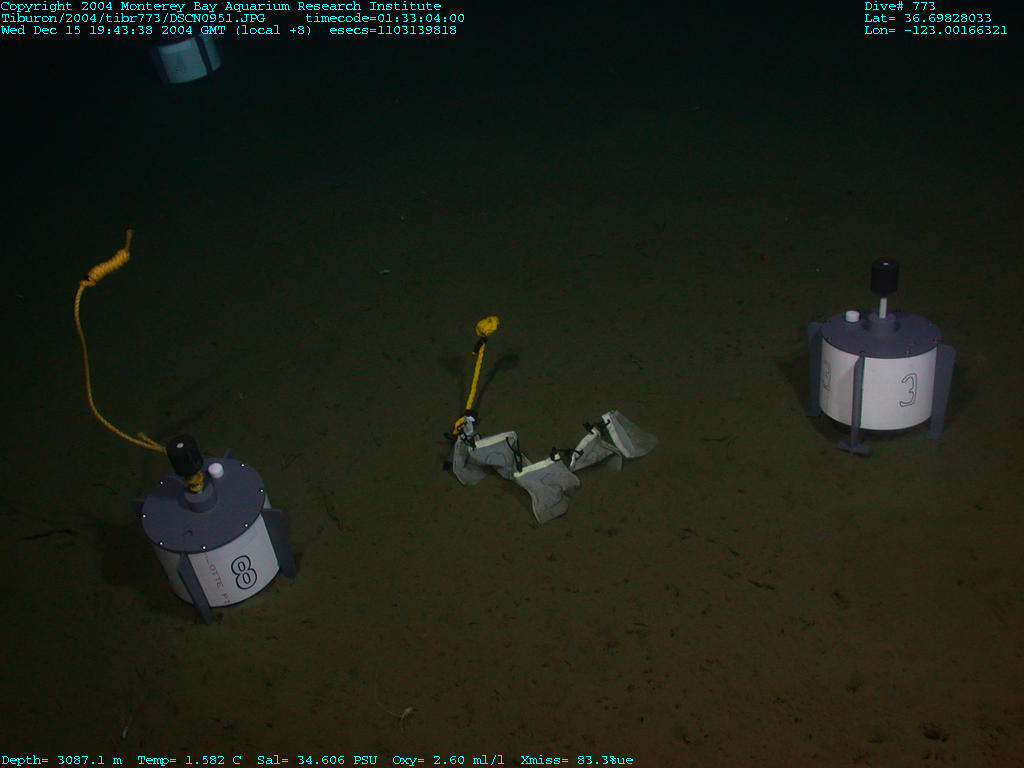Image resolution: width=1024 pixels, height=768 pixels.
Task: Click the Tiburon/2004/tibr773/DSCN0951.JPG file path
Action: [x=133, y=18]
